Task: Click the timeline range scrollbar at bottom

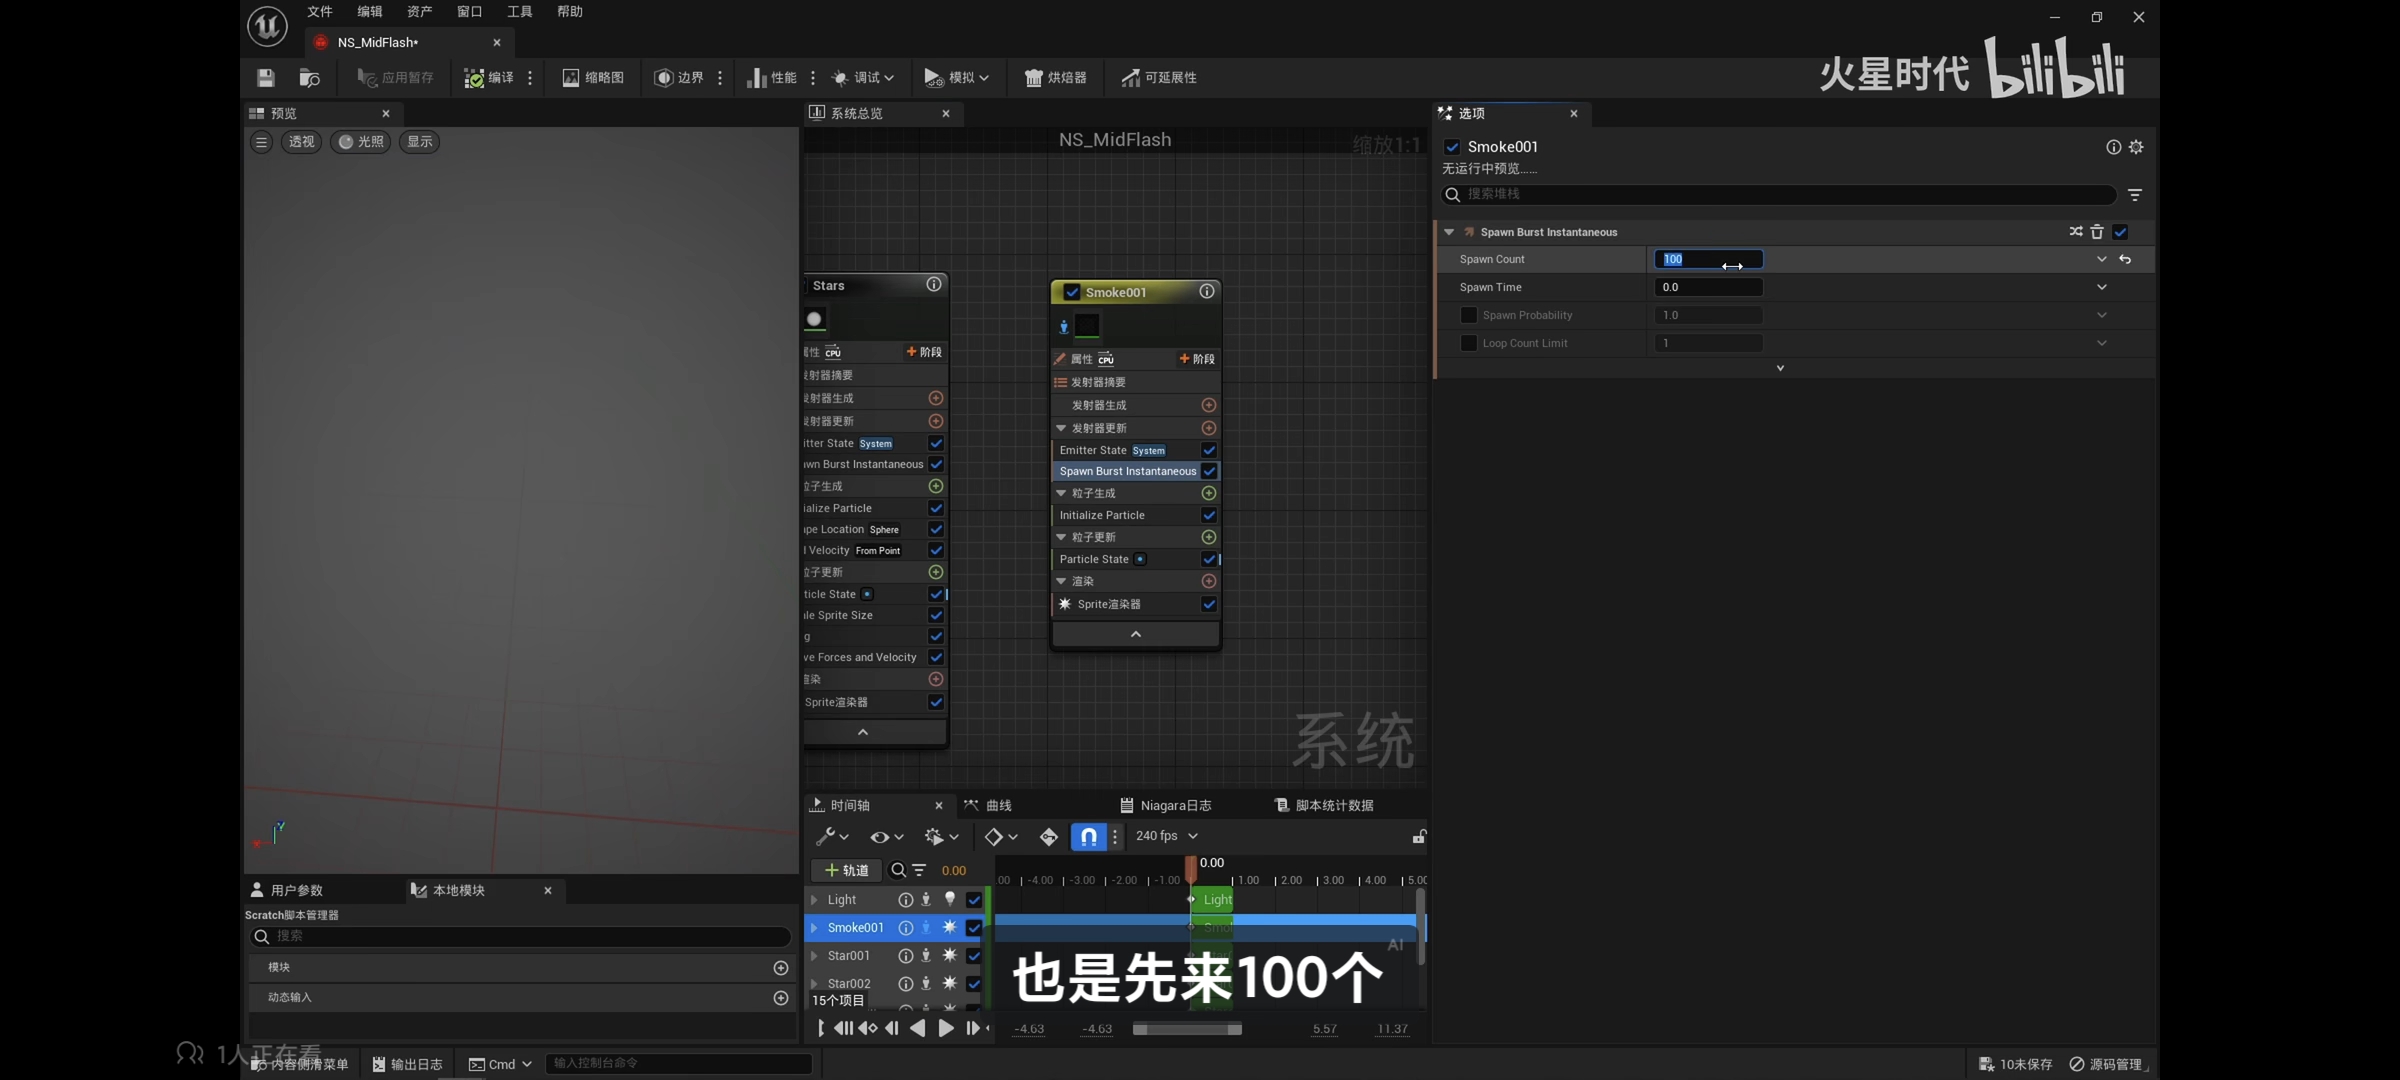Action: tap(1187, 1029)
